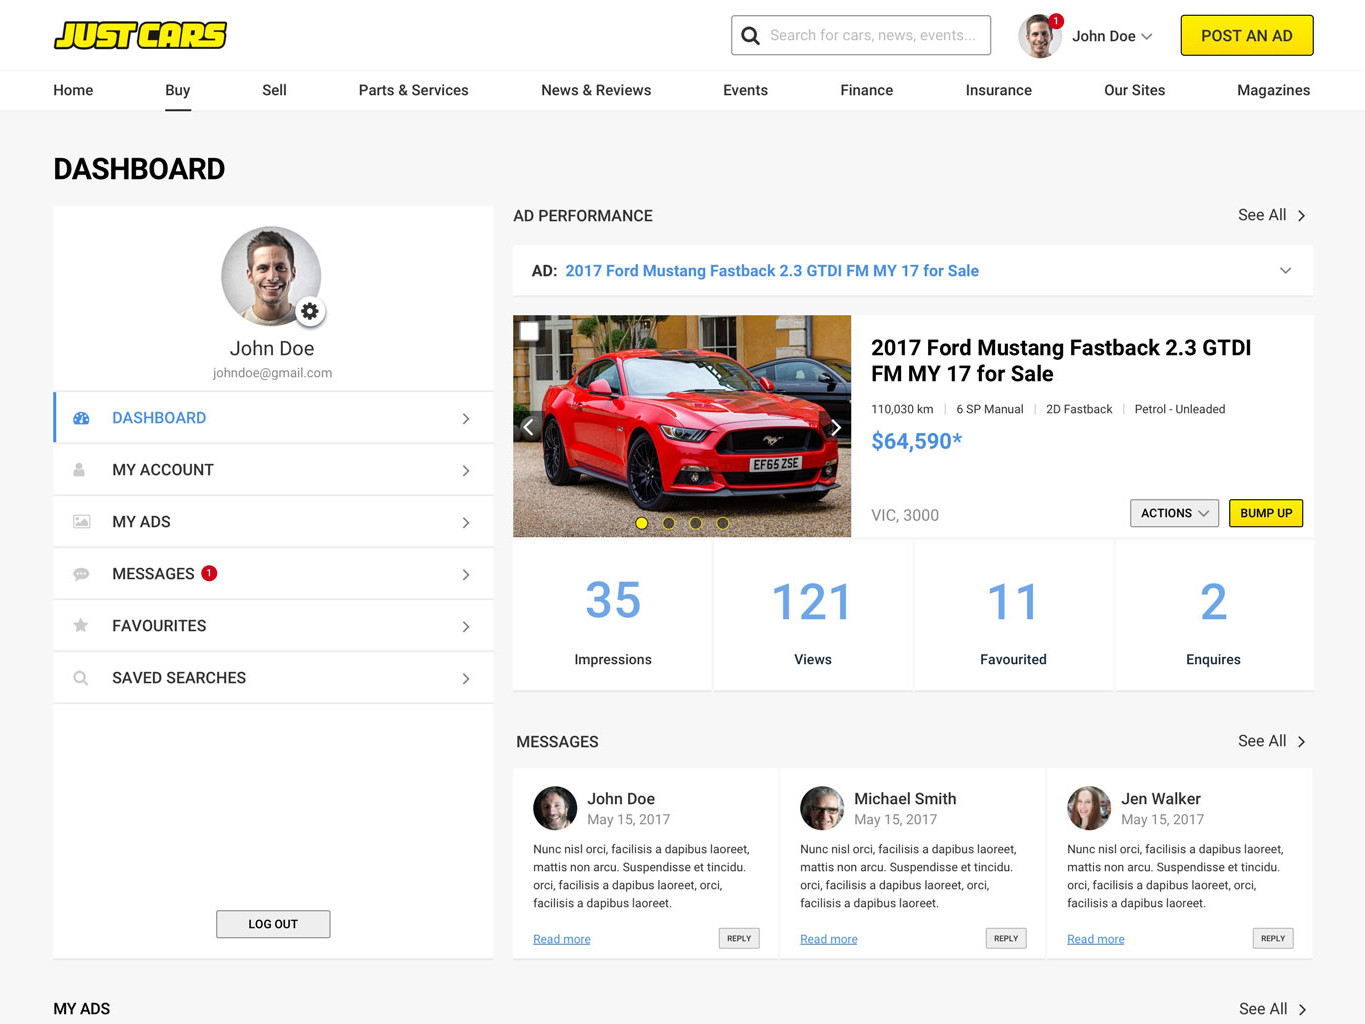This screenshot has width=1365, height=1024.
Task: Click the Favourites star icon
Action: pyautogui.click(x=81, y=625)
